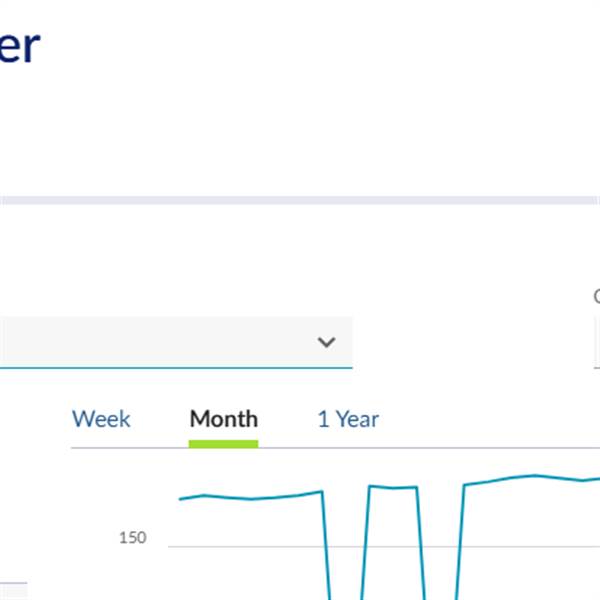Open the gray select box field
This screenshot has height=600, width=600.
176,342
